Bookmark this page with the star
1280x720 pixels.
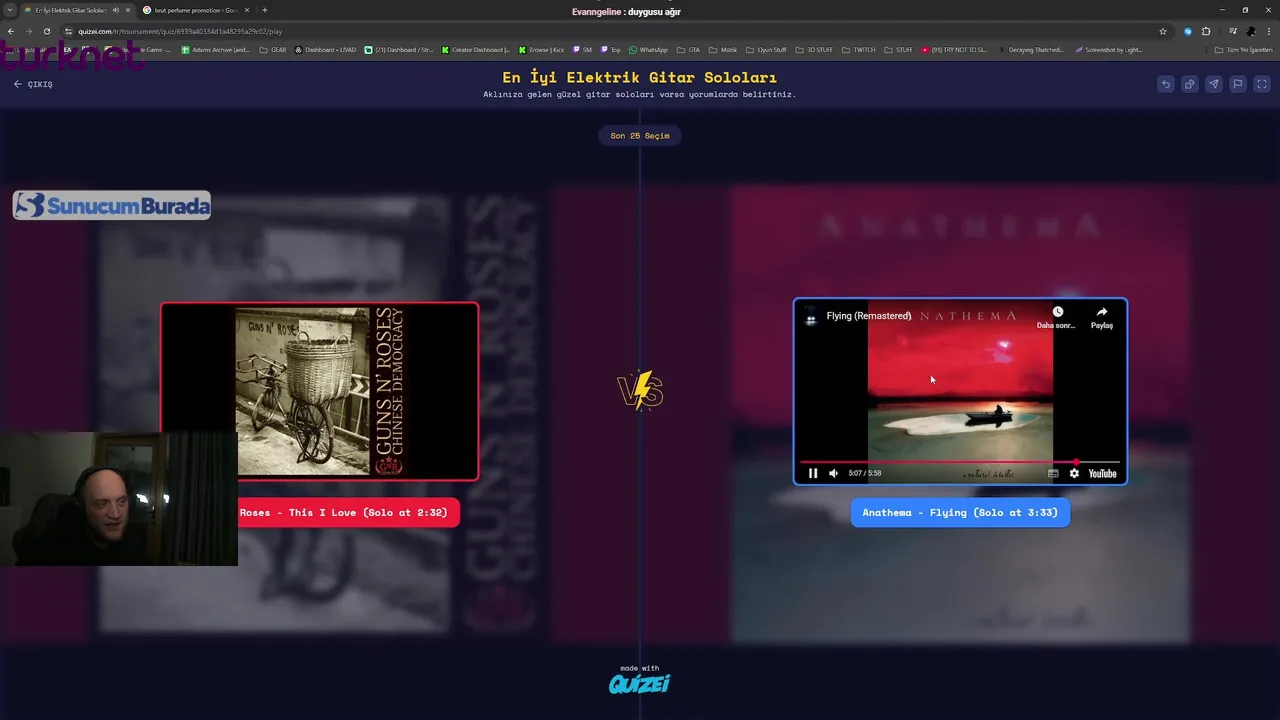(1162, 31)
